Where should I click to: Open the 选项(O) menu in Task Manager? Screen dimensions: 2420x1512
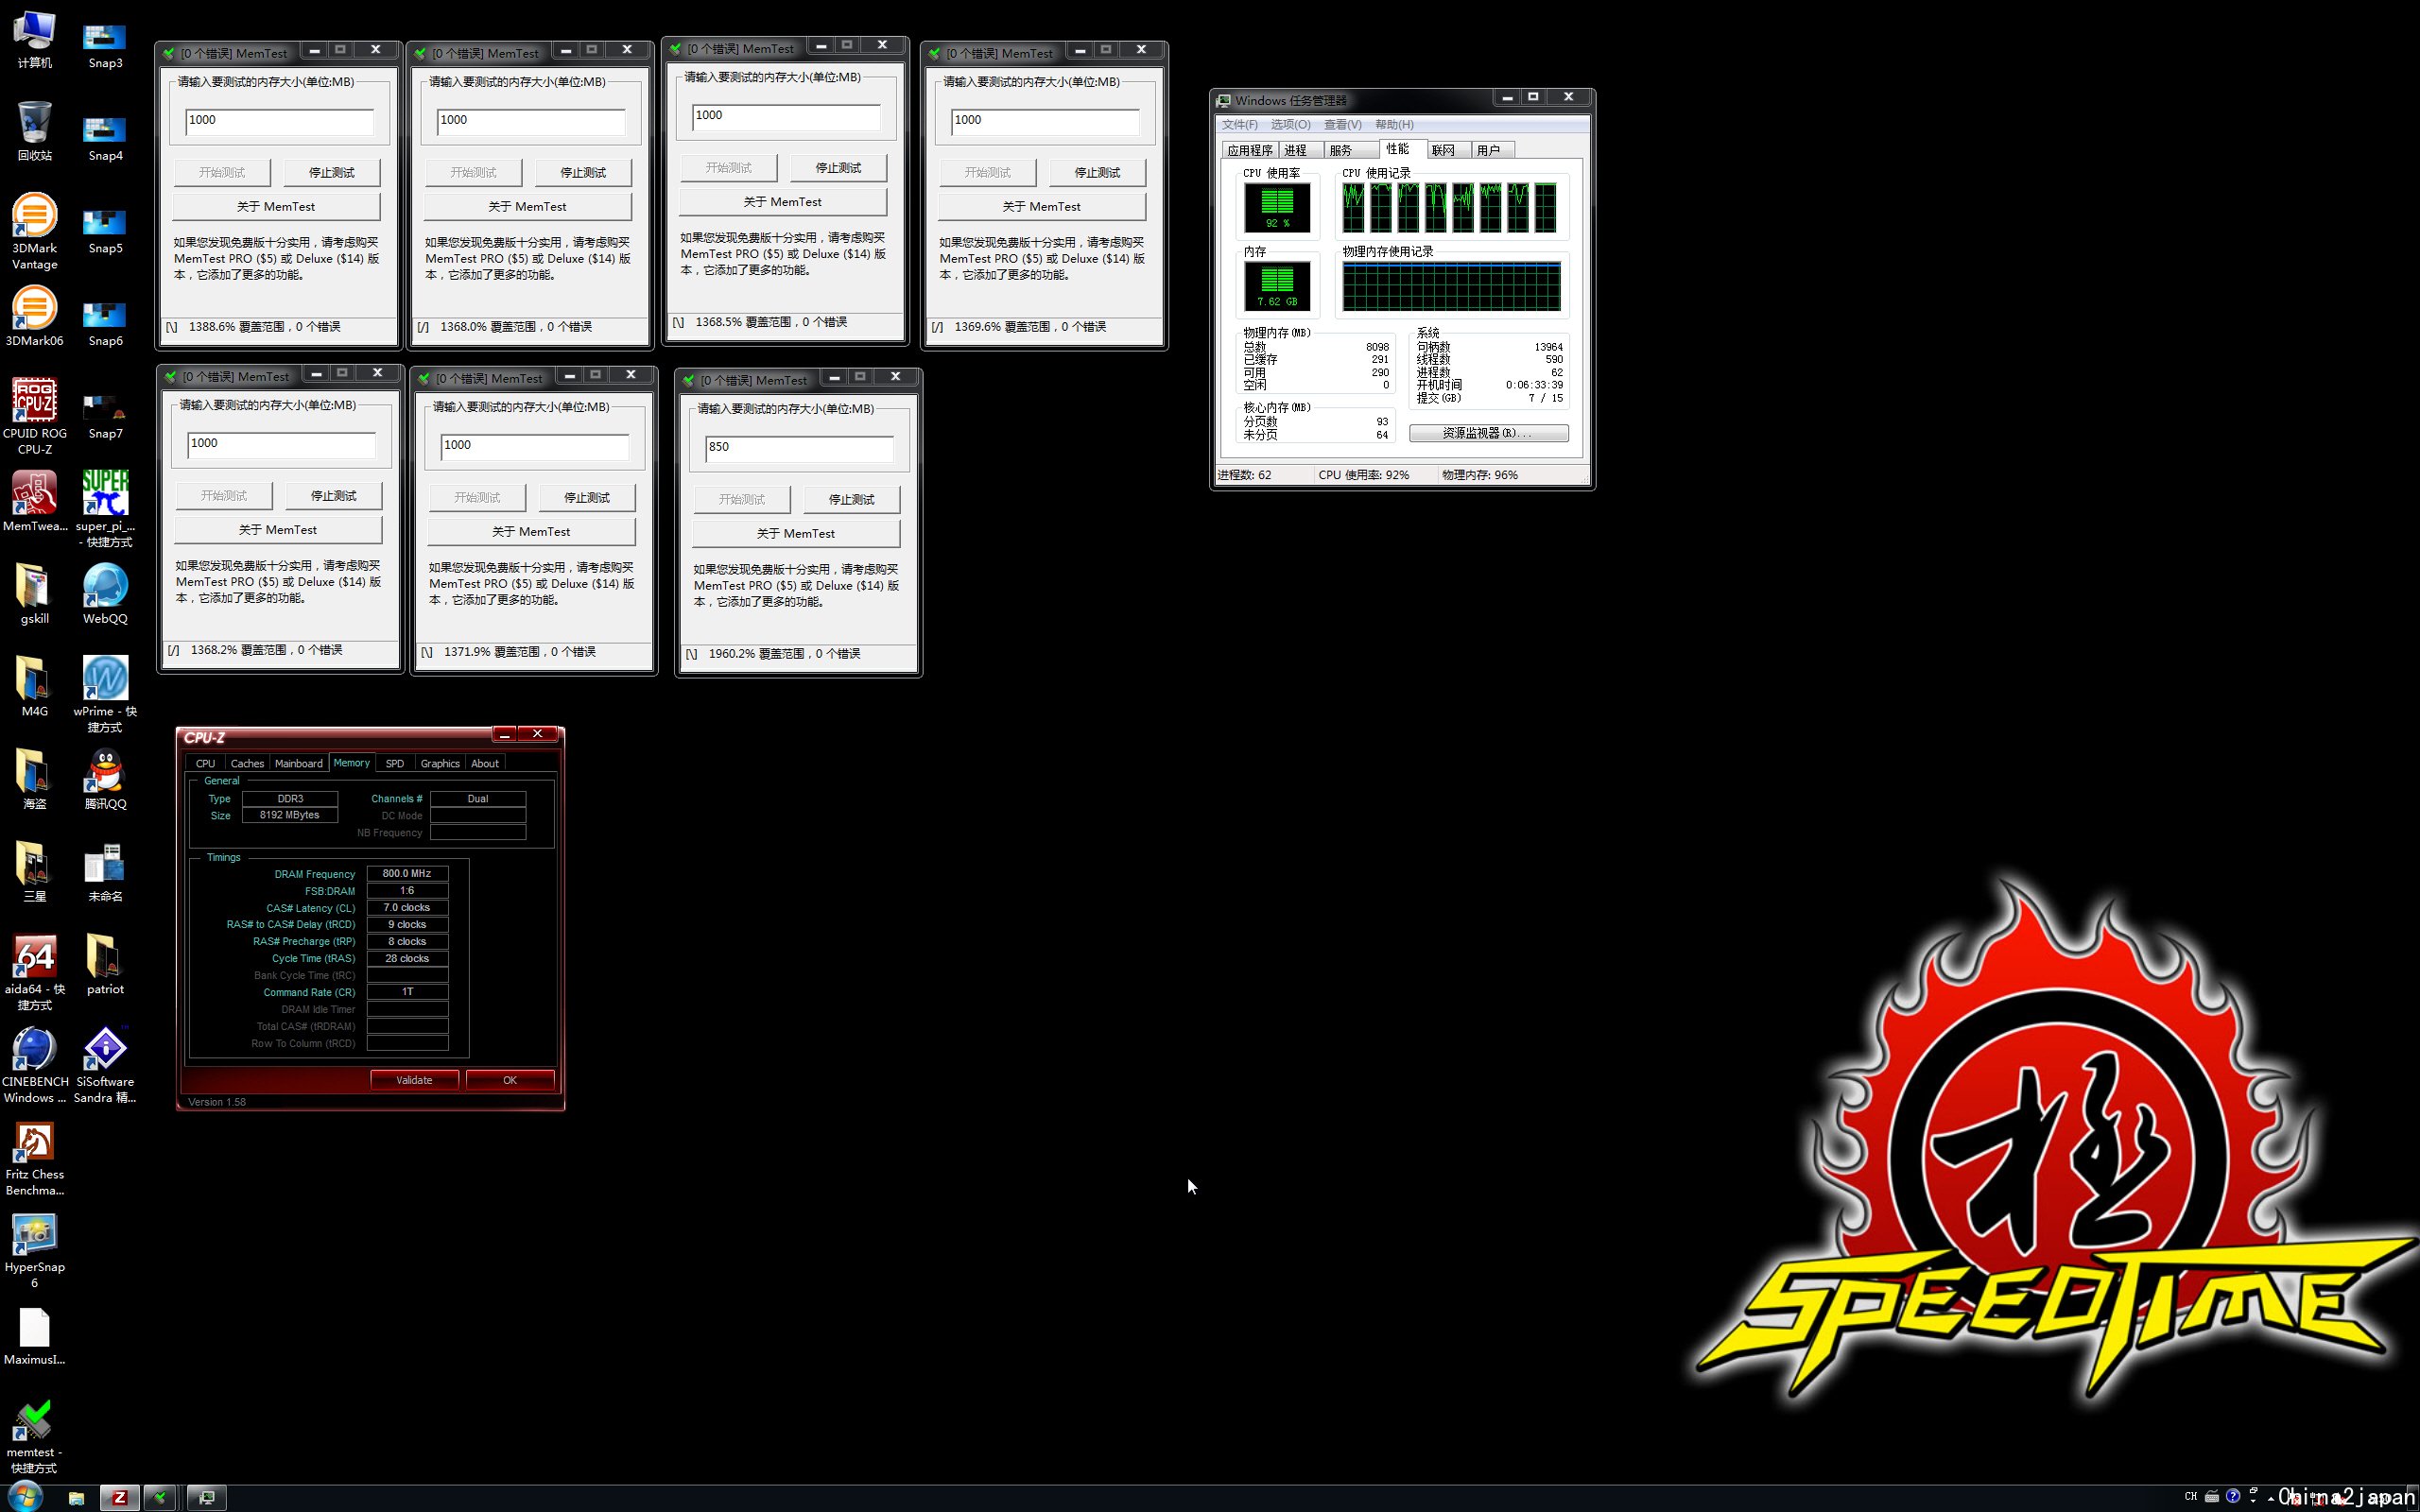[x=1290, y=124]
